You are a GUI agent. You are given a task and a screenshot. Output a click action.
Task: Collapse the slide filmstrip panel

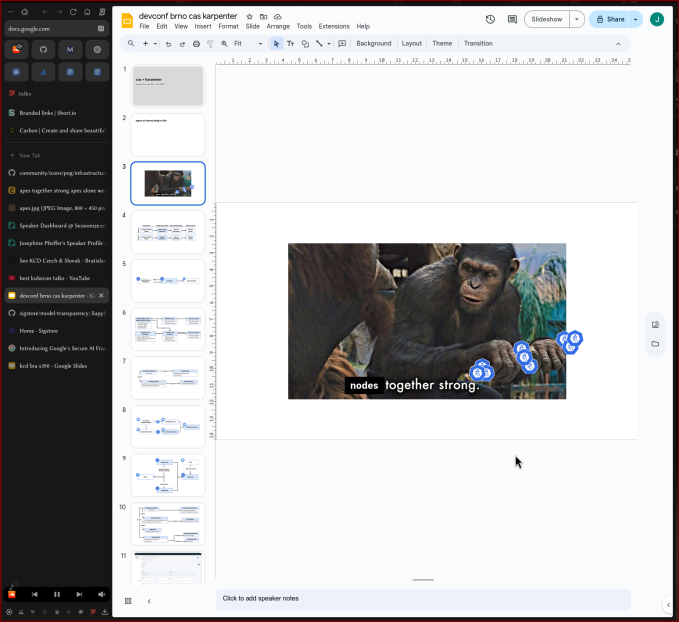(x=149, y=601)
